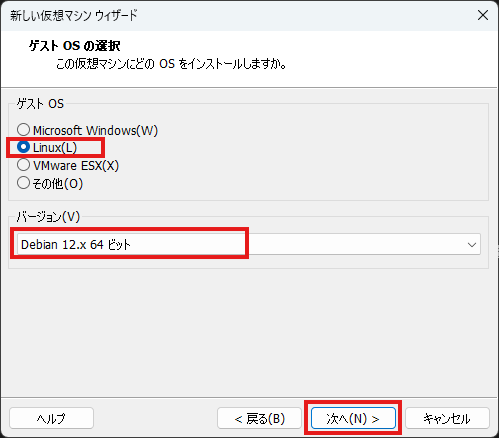Click the キャンセル button
Viewport: 499px width, 438px height.
(447, 418)
